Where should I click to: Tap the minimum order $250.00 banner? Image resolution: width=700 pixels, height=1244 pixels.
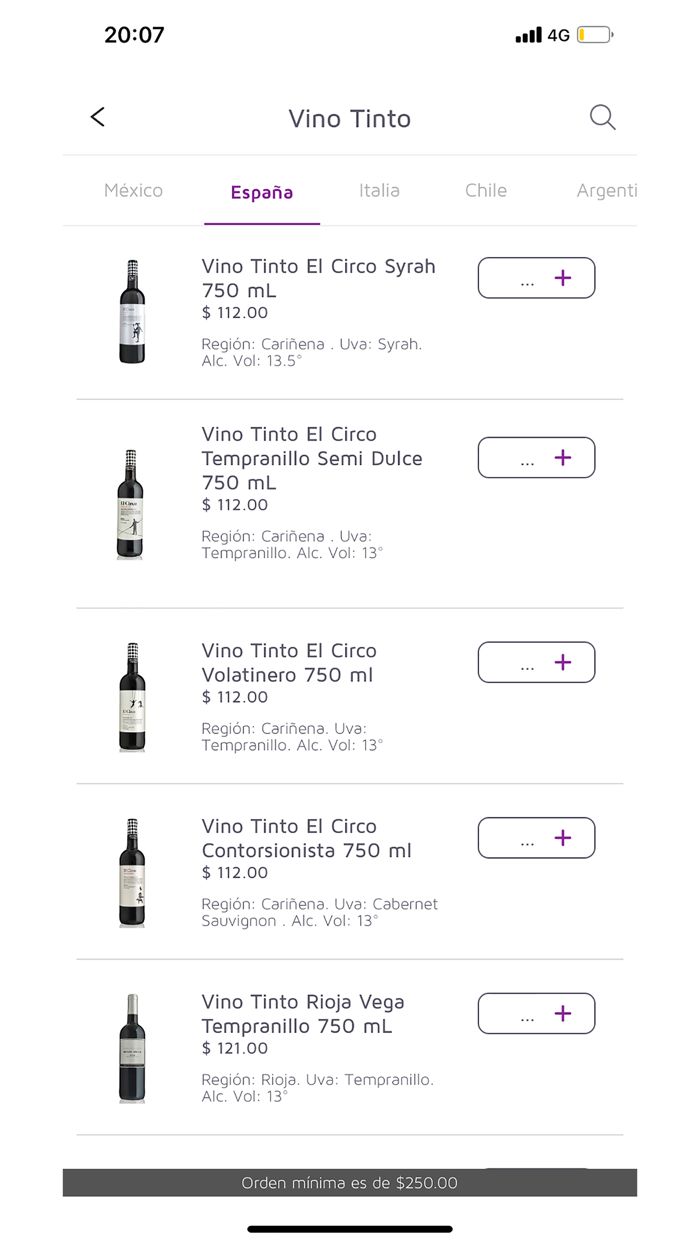(350, 1182)
